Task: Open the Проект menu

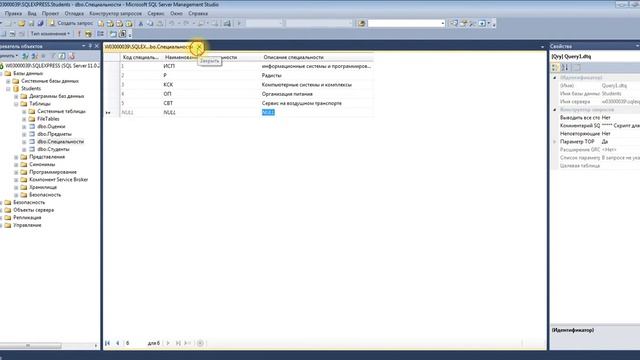Action: [x=50, y=13]
